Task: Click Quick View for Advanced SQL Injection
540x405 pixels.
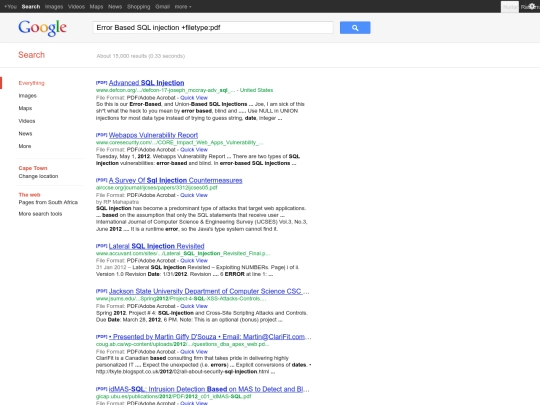Action: coord(194,98)
